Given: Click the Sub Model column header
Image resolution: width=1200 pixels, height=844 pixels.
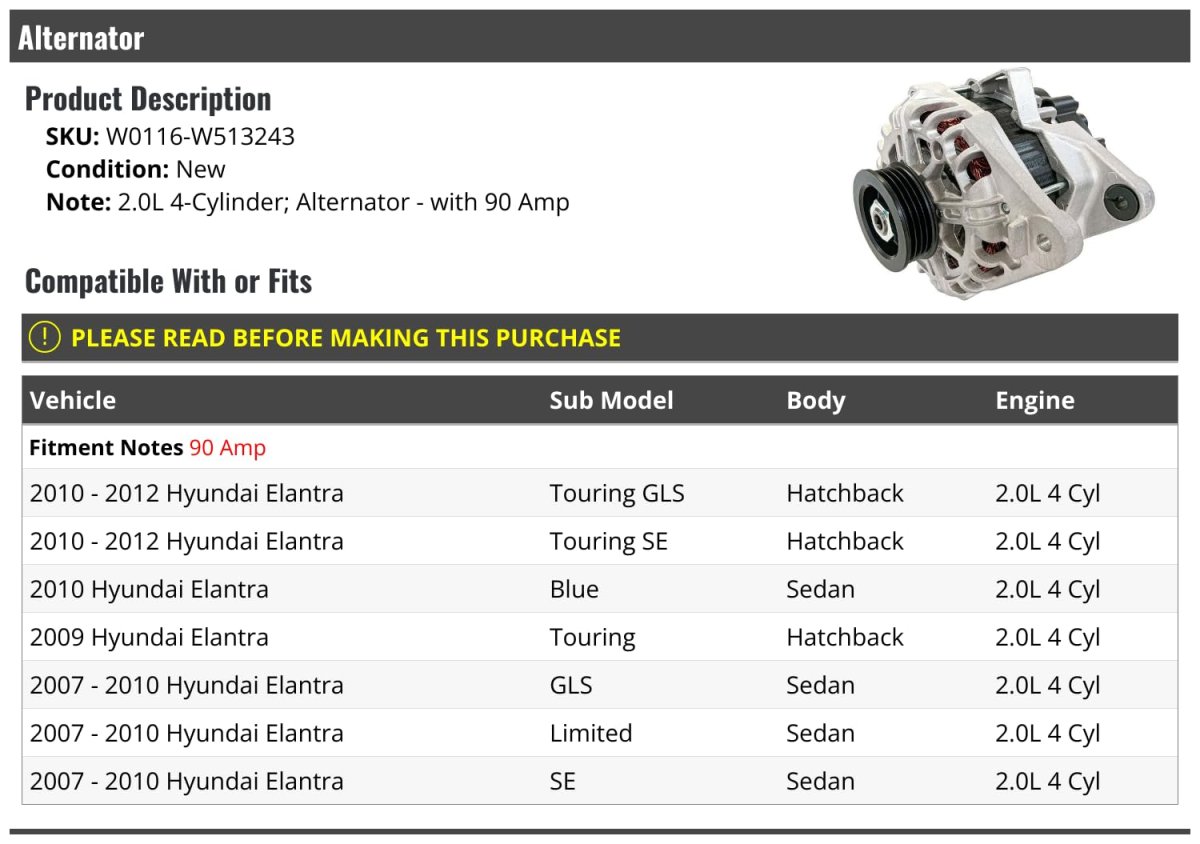Looking at the screenshot, I should (x=611, y=400).
